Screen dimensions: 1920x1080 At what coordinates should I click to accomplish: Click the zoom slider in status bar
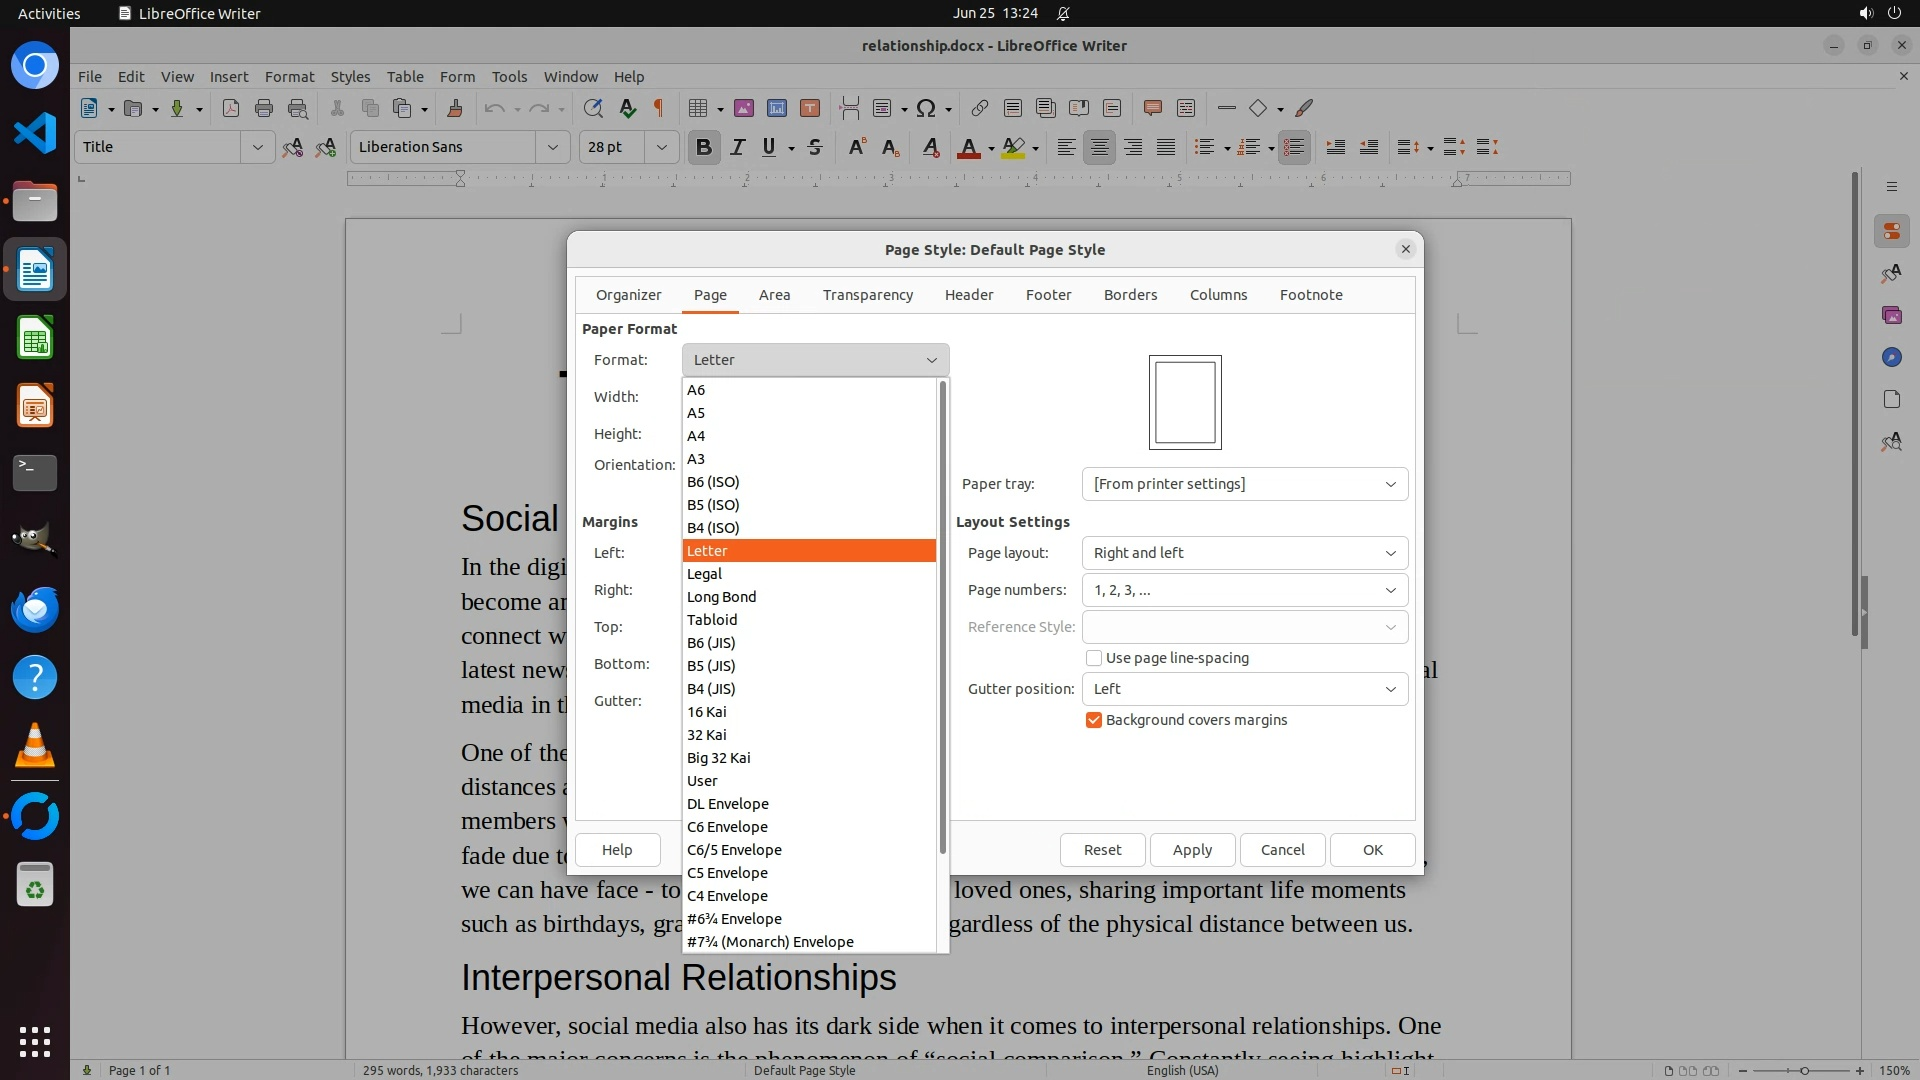pyautogui.click(x=1804, y=1071)
